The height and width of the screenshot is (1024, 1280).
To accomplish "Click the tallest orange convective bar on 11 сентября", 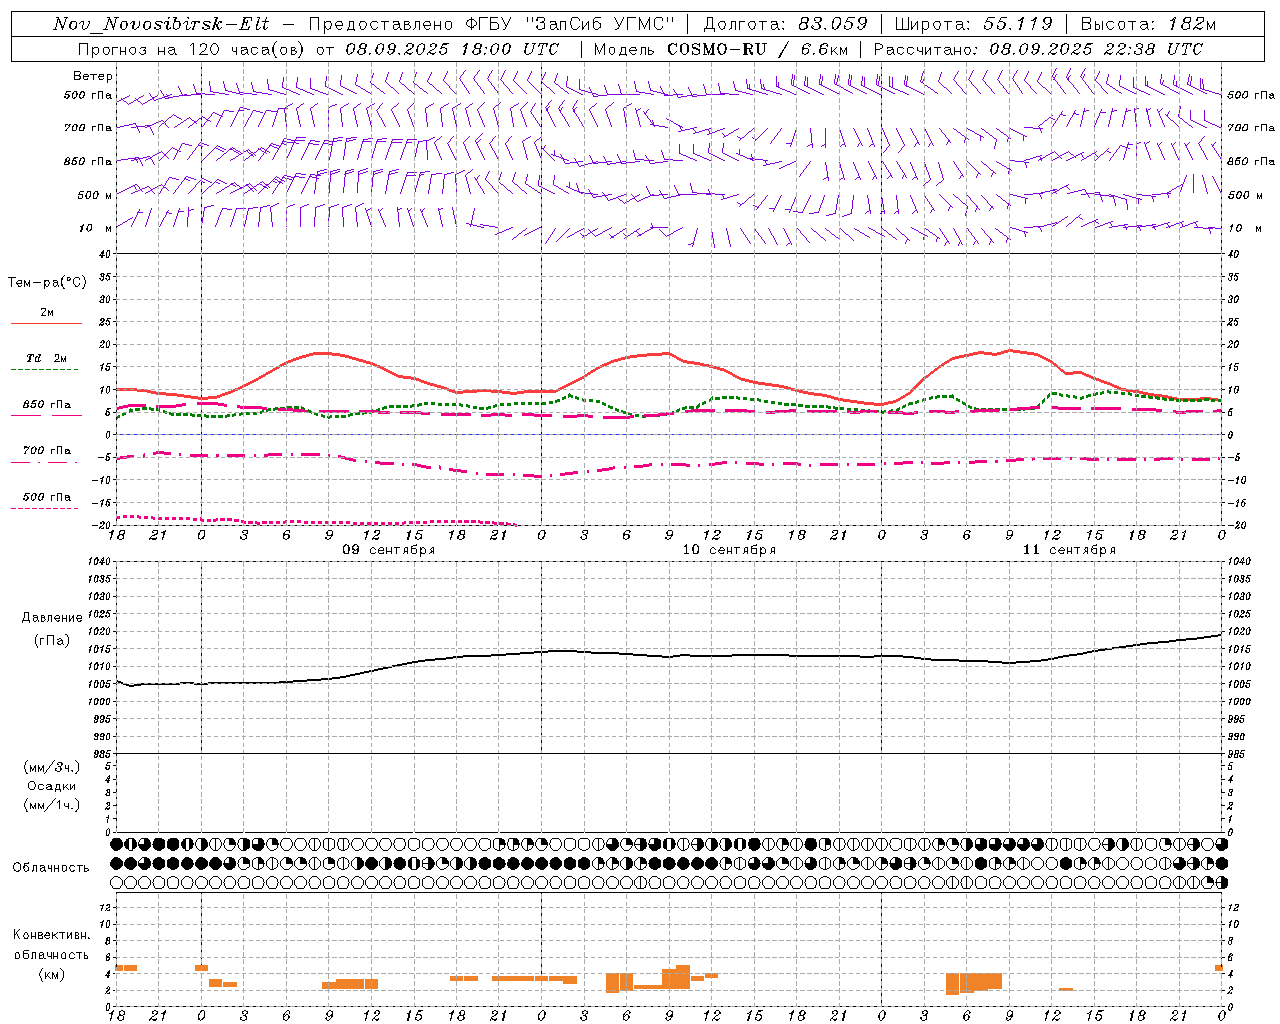I will (x=952, y=984).
